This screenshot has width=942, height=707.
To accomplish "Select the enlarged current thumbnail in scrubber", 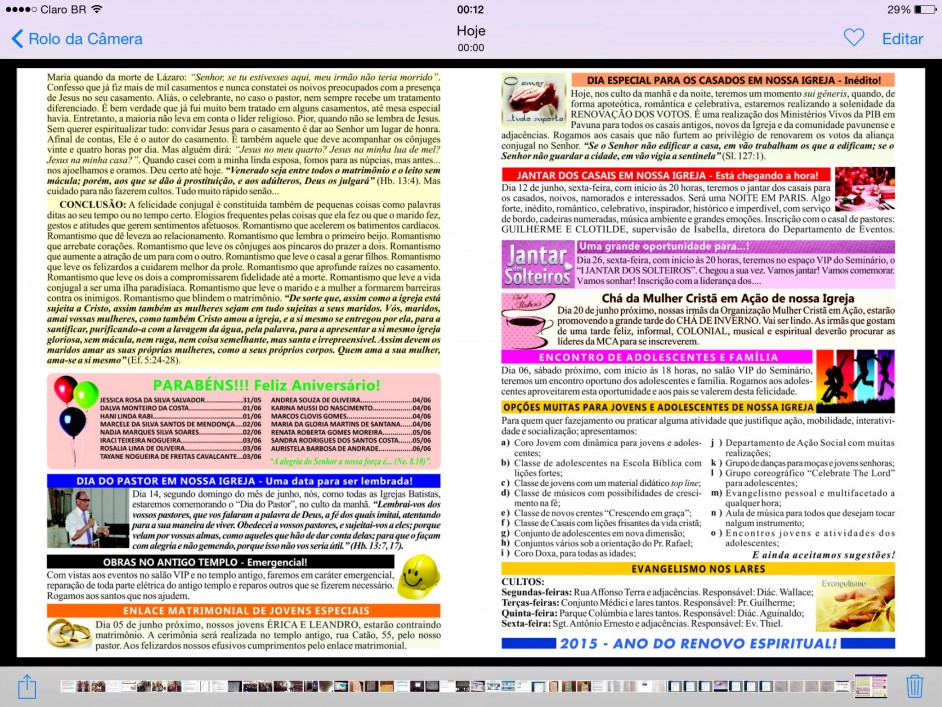I will coord(871,686).
